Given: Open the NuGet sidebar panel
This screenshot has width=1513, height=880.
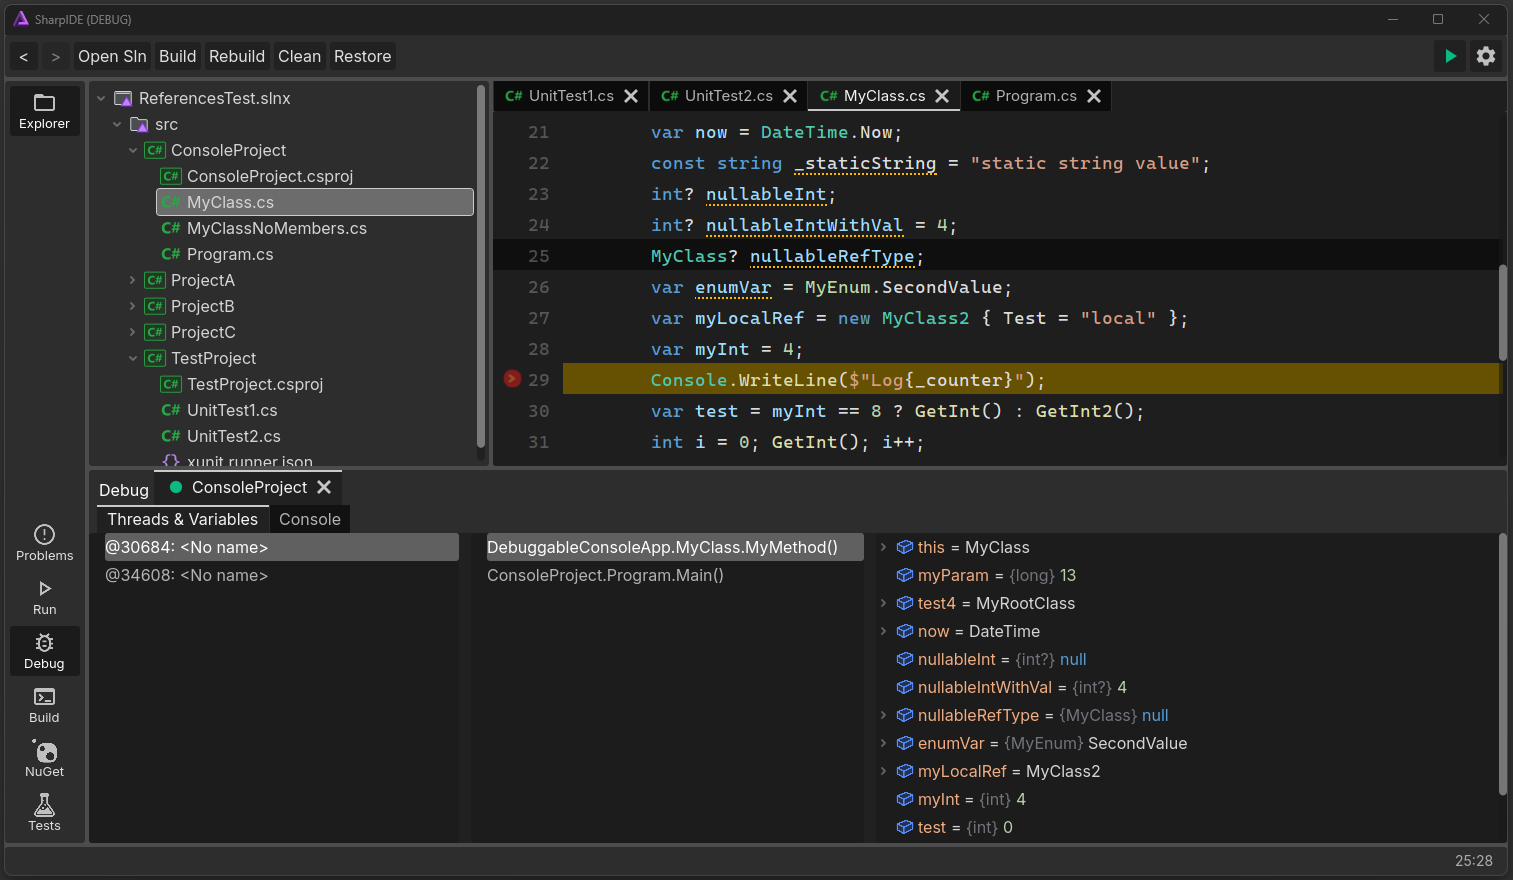Looking at the screenshot, I should [44, 759].
